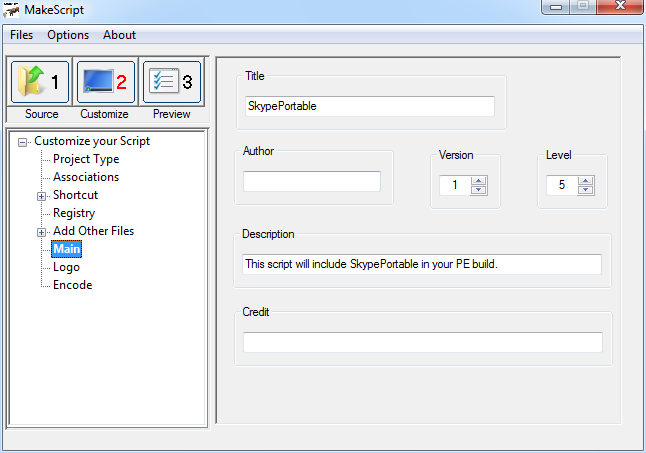Minimize the MakeScript window
Viewport: 646px width, 453px height.
coord(556,7)
